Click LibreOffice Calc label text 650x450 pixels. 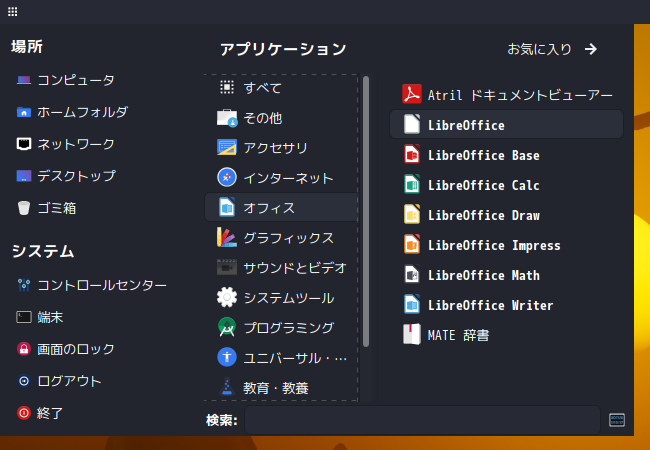(x=484, y=185)
